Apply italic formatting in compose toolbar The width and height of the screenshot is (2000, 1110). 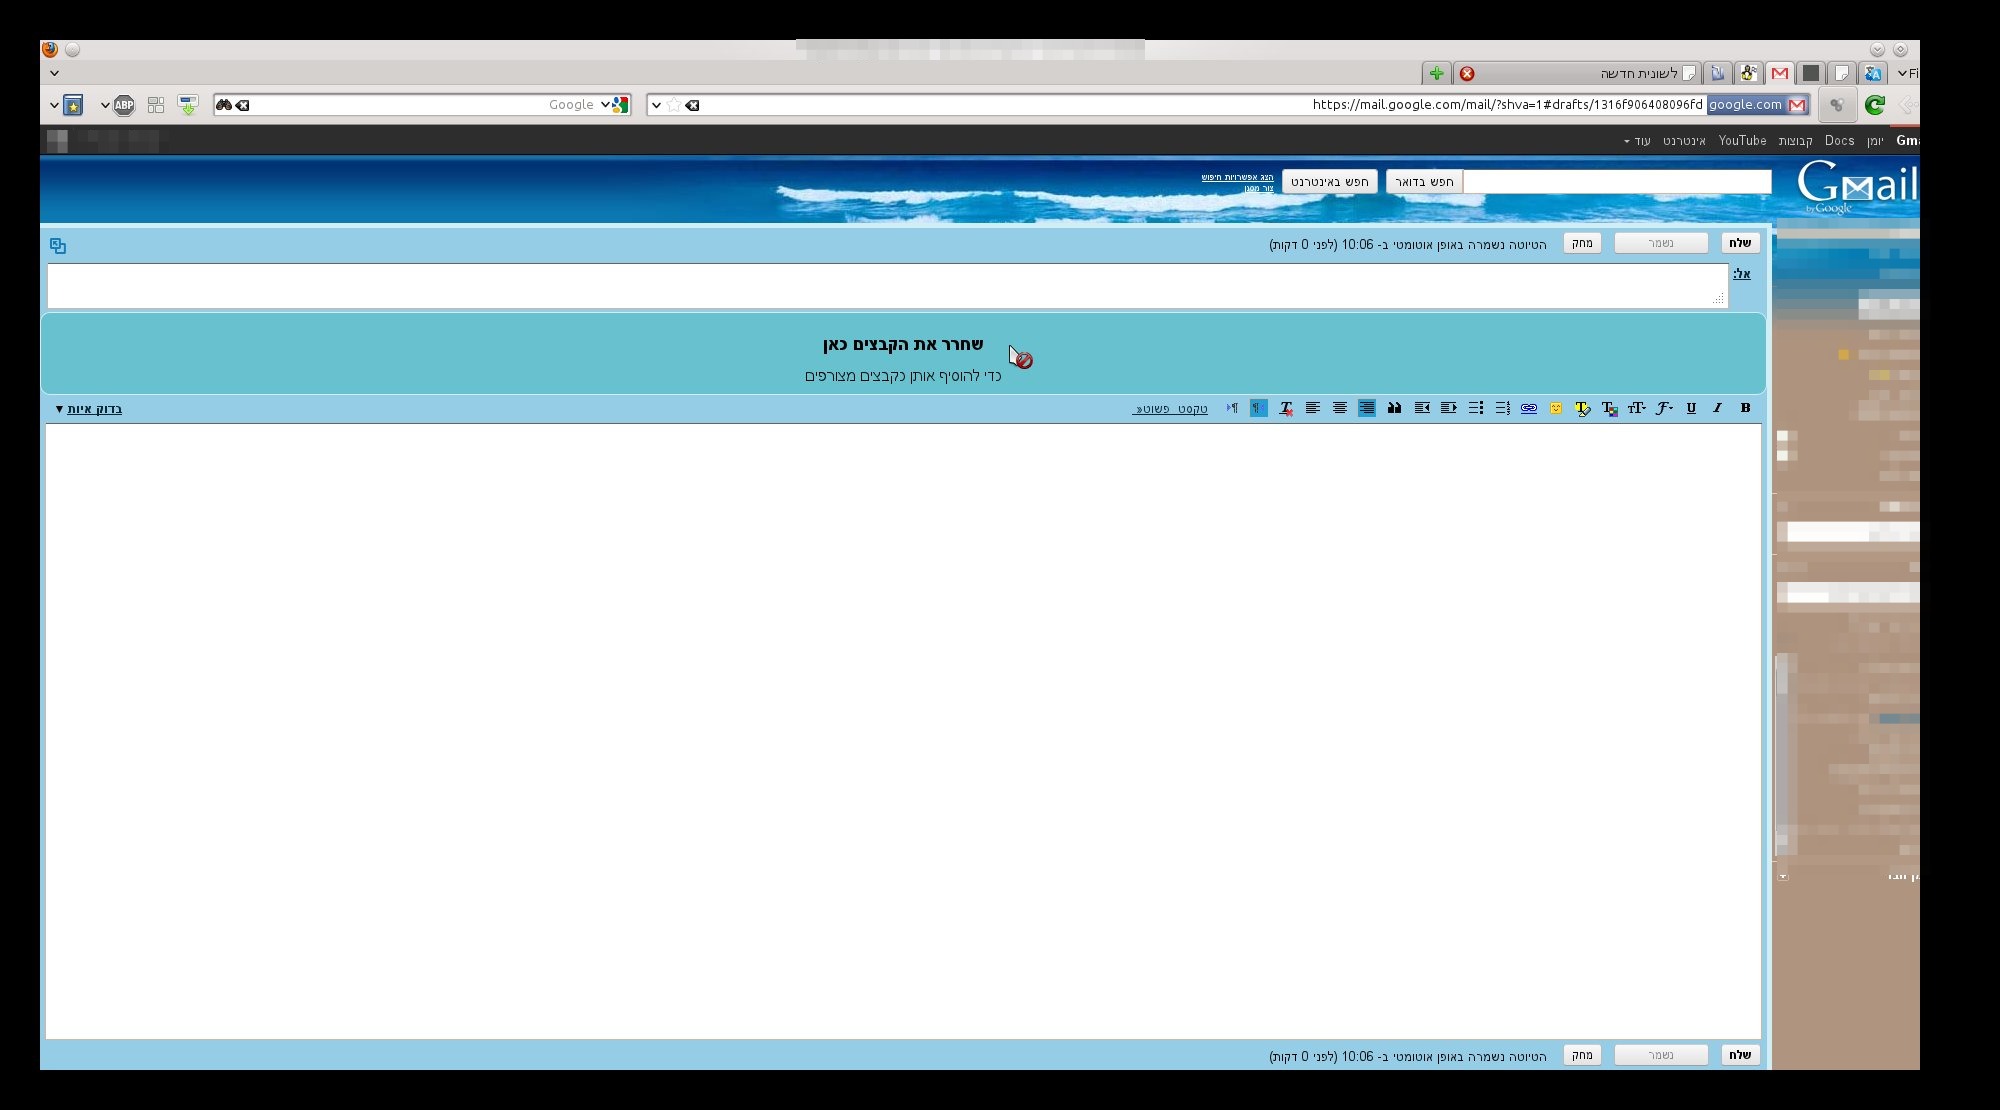(1717, 408)
